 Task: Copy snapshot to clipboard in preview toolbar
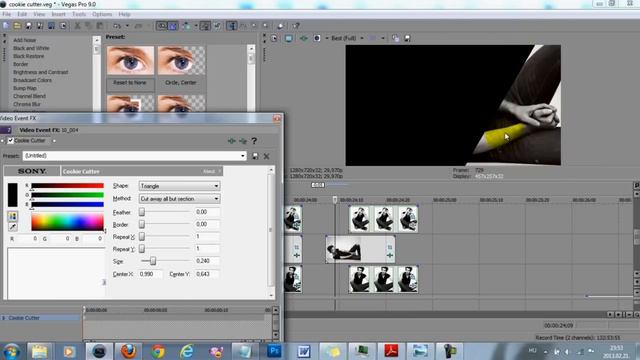(396, 38)
